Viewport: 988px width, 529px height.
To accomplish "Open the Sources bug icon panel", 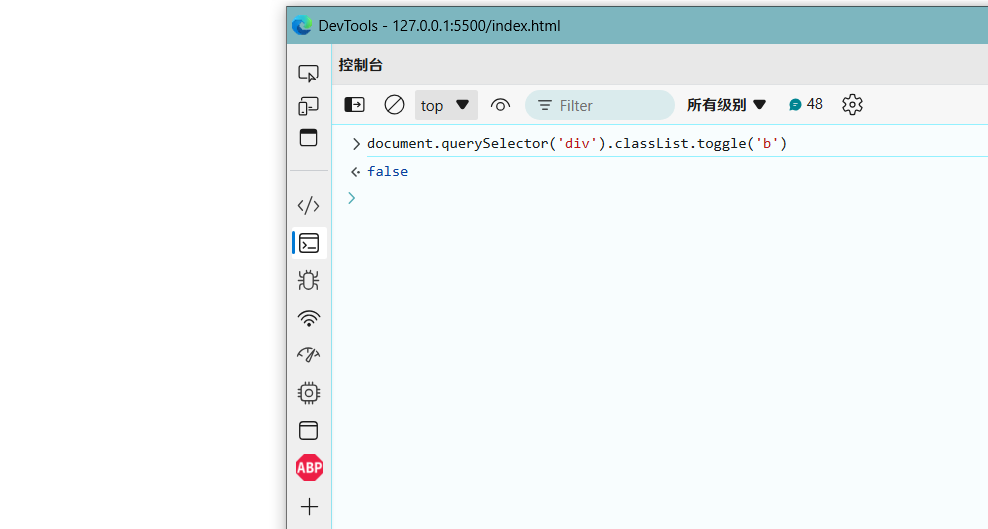I will 309,280.
